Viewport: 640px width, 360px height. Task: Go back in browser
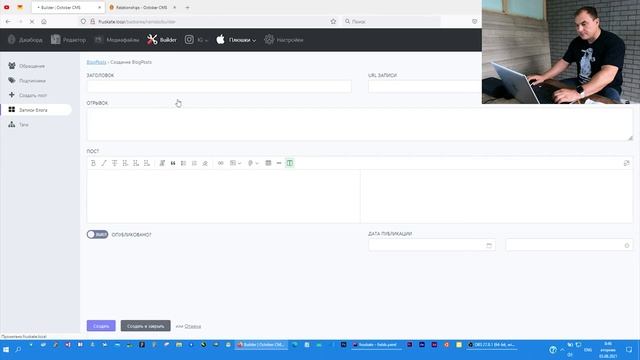tap(9, 21)
